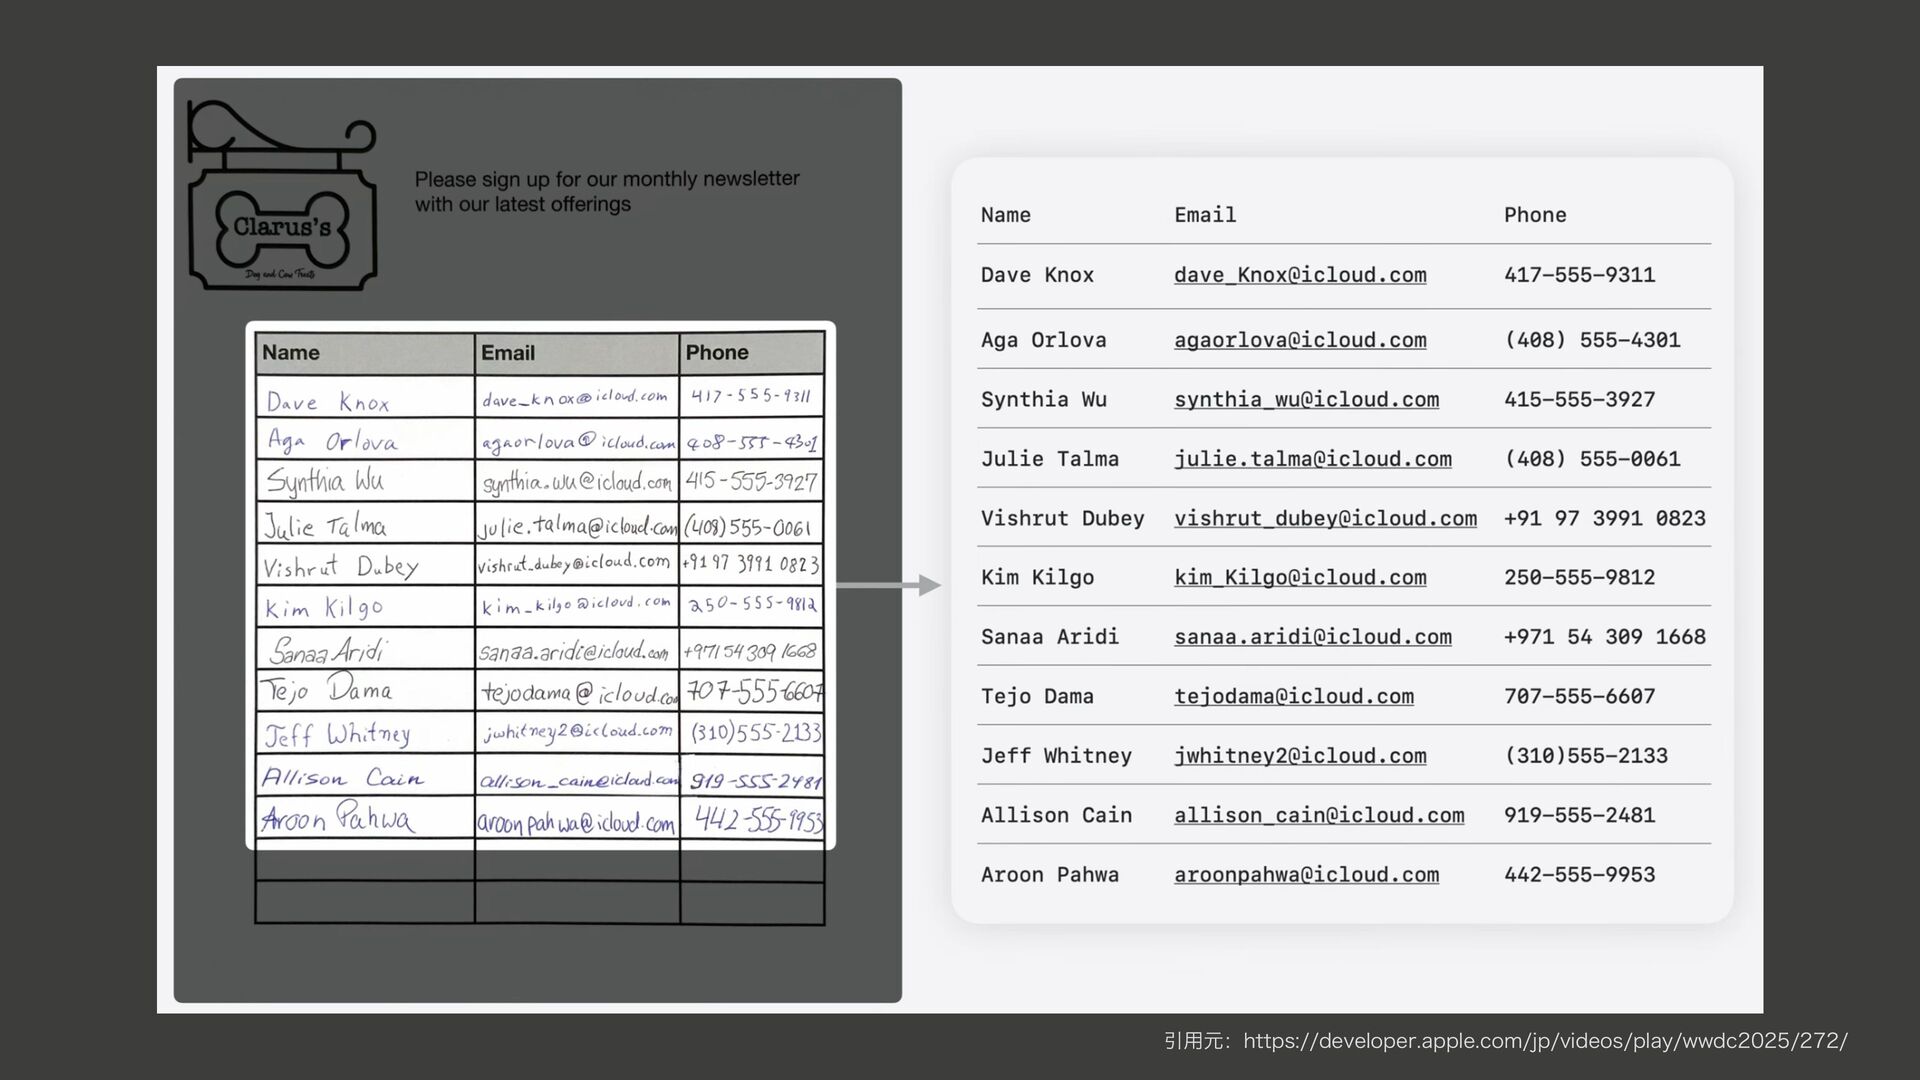This screenshot has height=1080, width=1920.
Task: Select the typed name 'Jeff Whitney'
Action: [1056, 756]
